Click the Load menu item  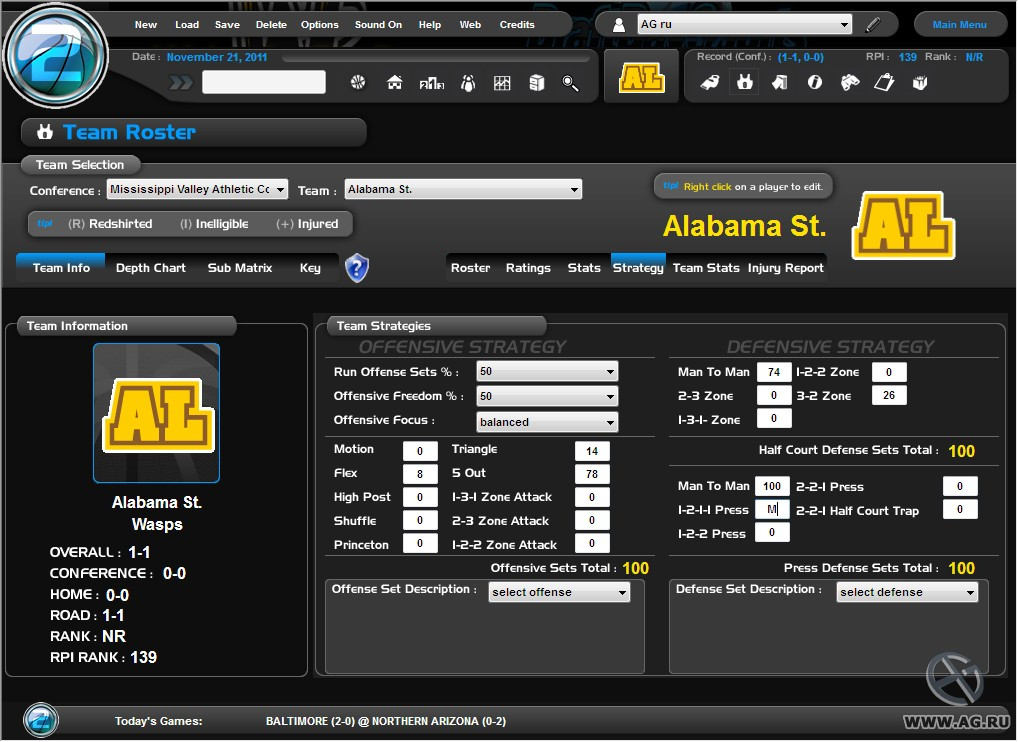tap(187, 25)
